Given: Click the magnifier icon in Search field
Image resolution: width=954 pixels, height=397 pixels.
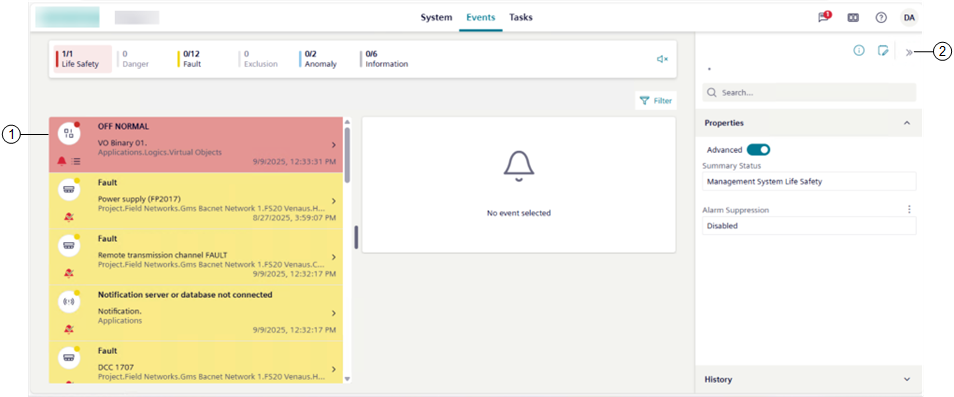Looking at the screenshot, I should [x=712, y=93].
